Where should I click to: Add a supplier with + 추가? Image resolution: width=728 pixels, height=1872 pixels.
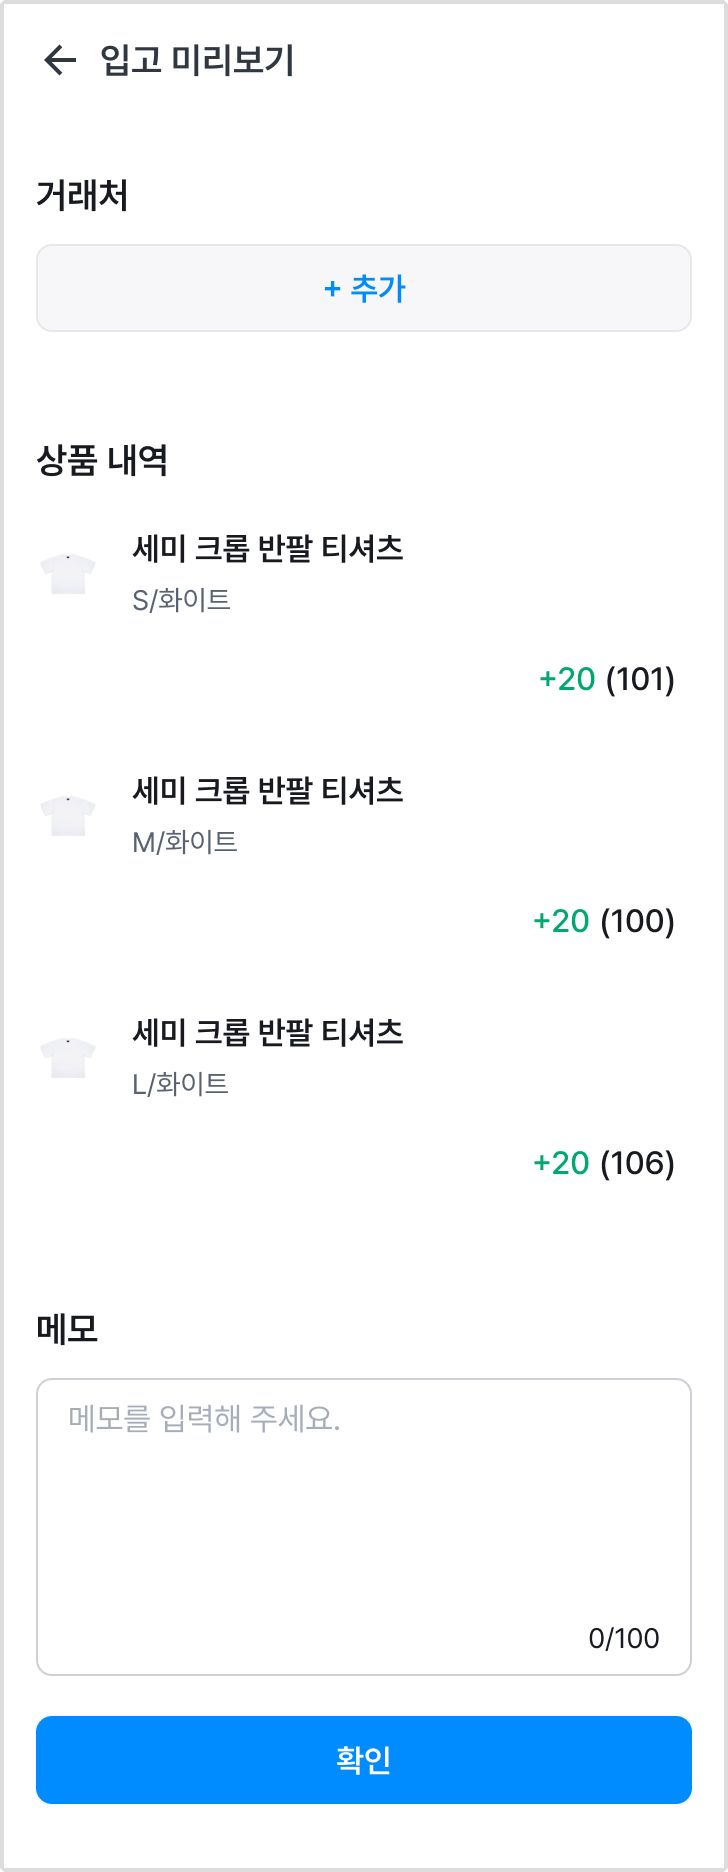[364, 288]
